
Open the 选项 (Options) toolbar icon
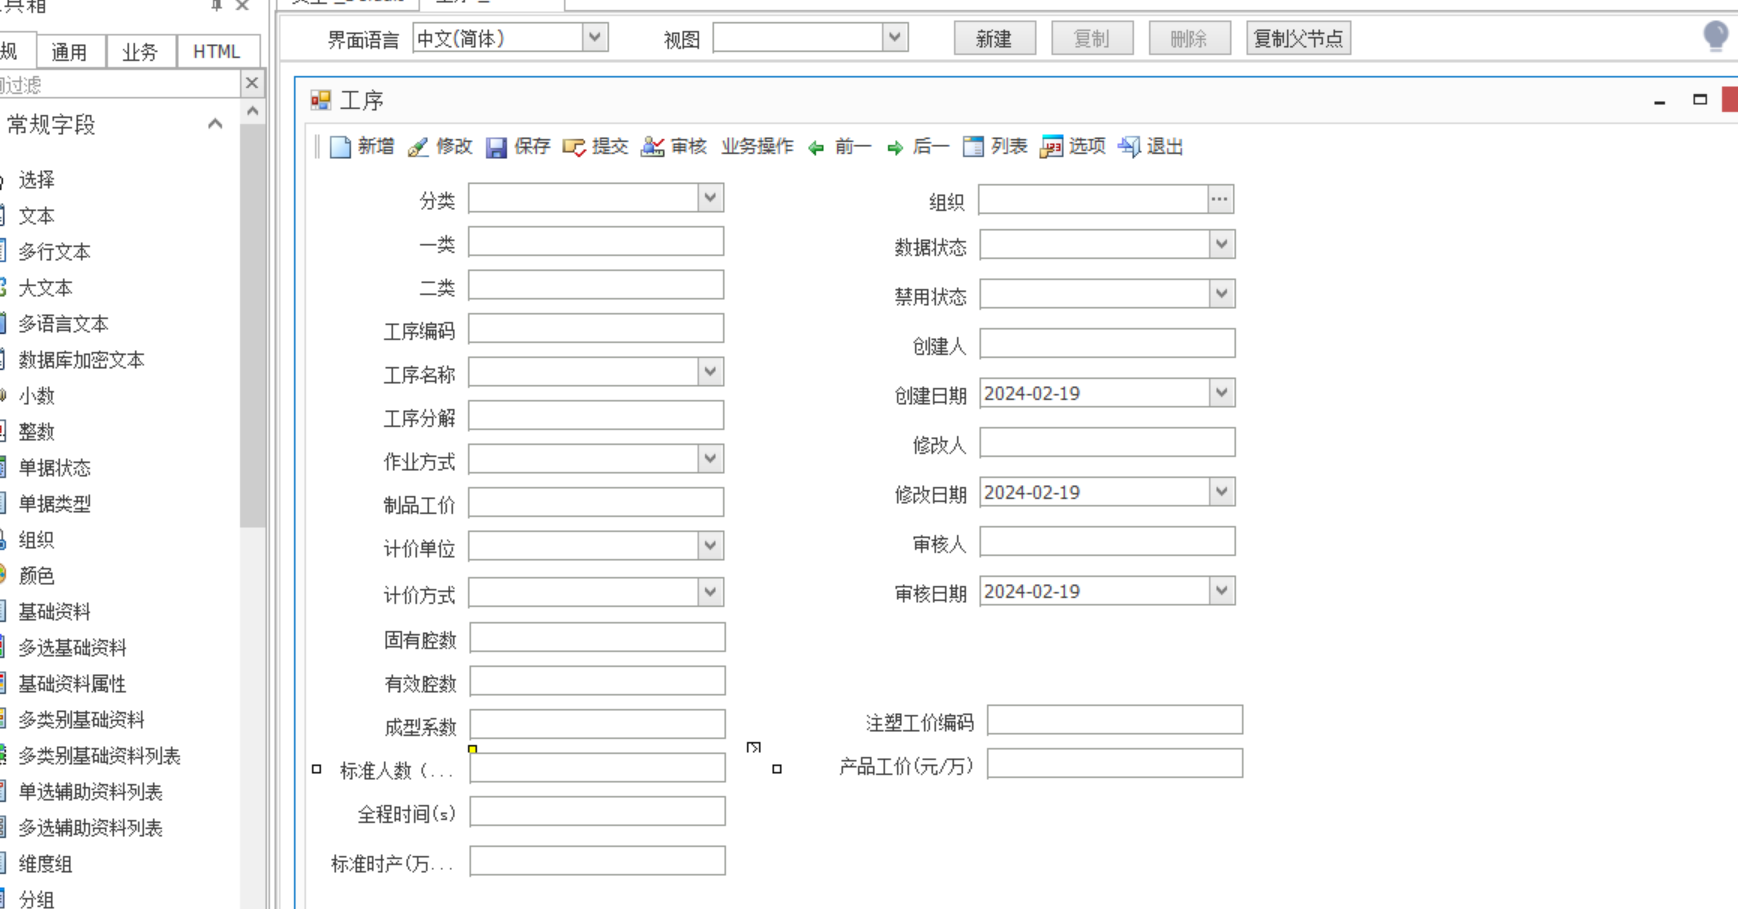coord(1051,147)
